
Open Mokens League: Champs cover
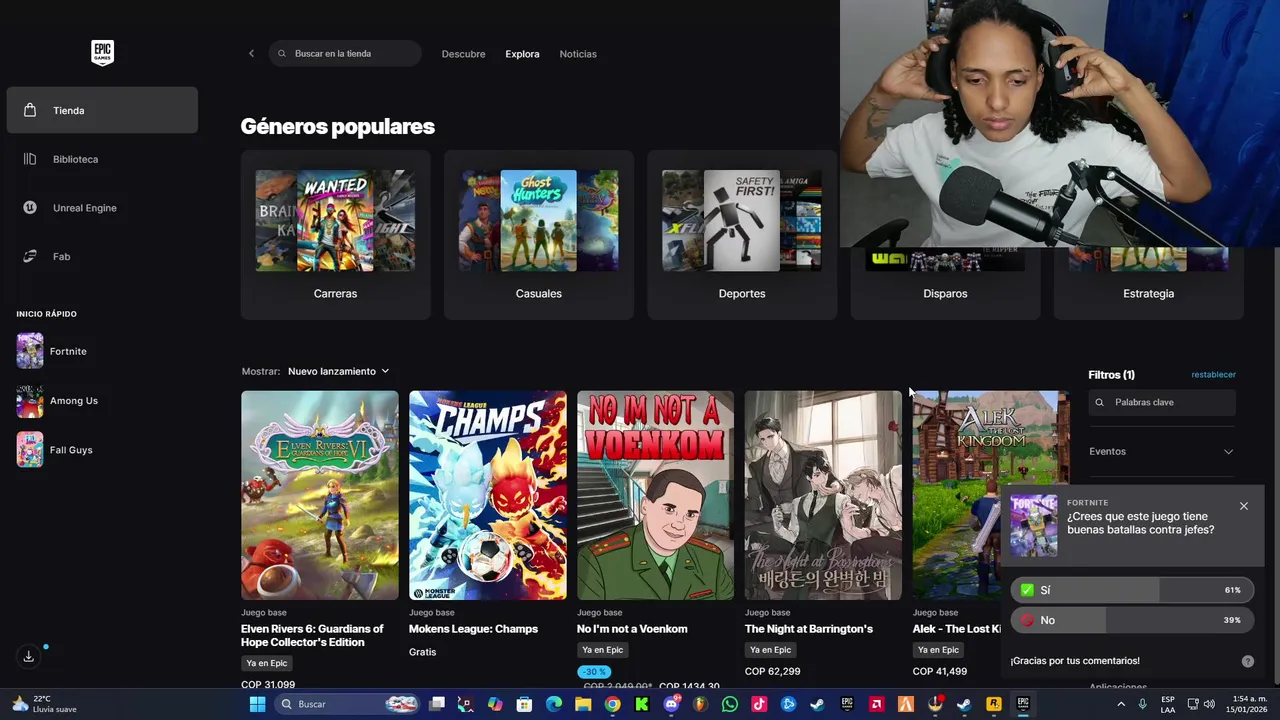488,495
